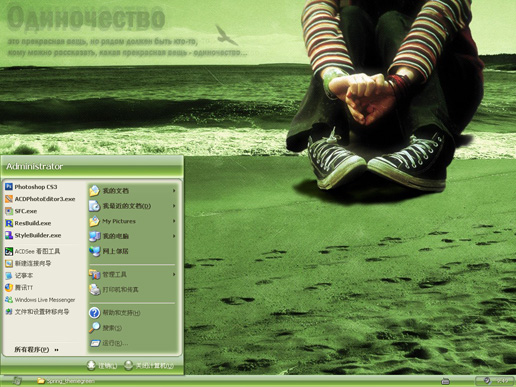Click the 新建连接向导 icon

click(x=9, y=263)
